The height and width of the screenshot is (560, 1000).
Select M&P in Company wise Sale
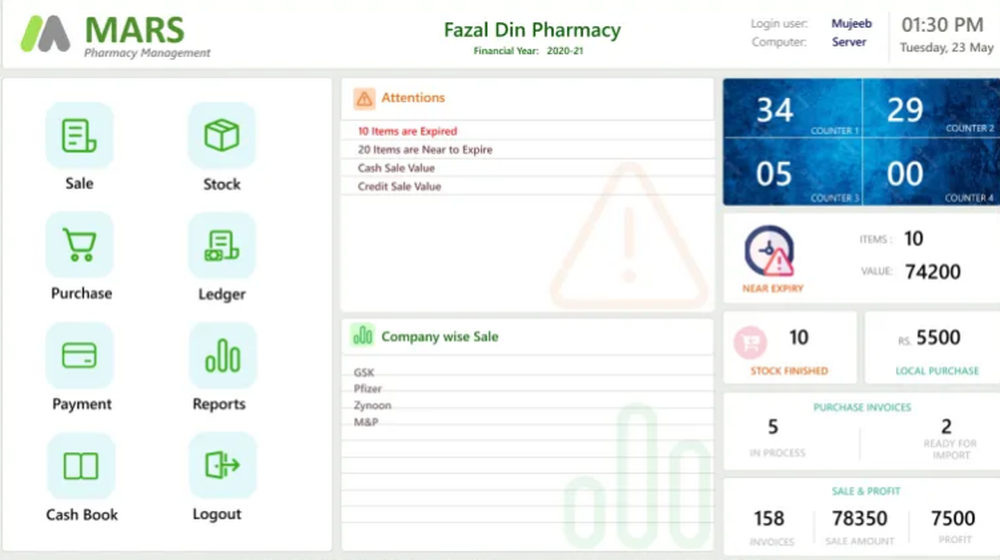tap(366, 422)
